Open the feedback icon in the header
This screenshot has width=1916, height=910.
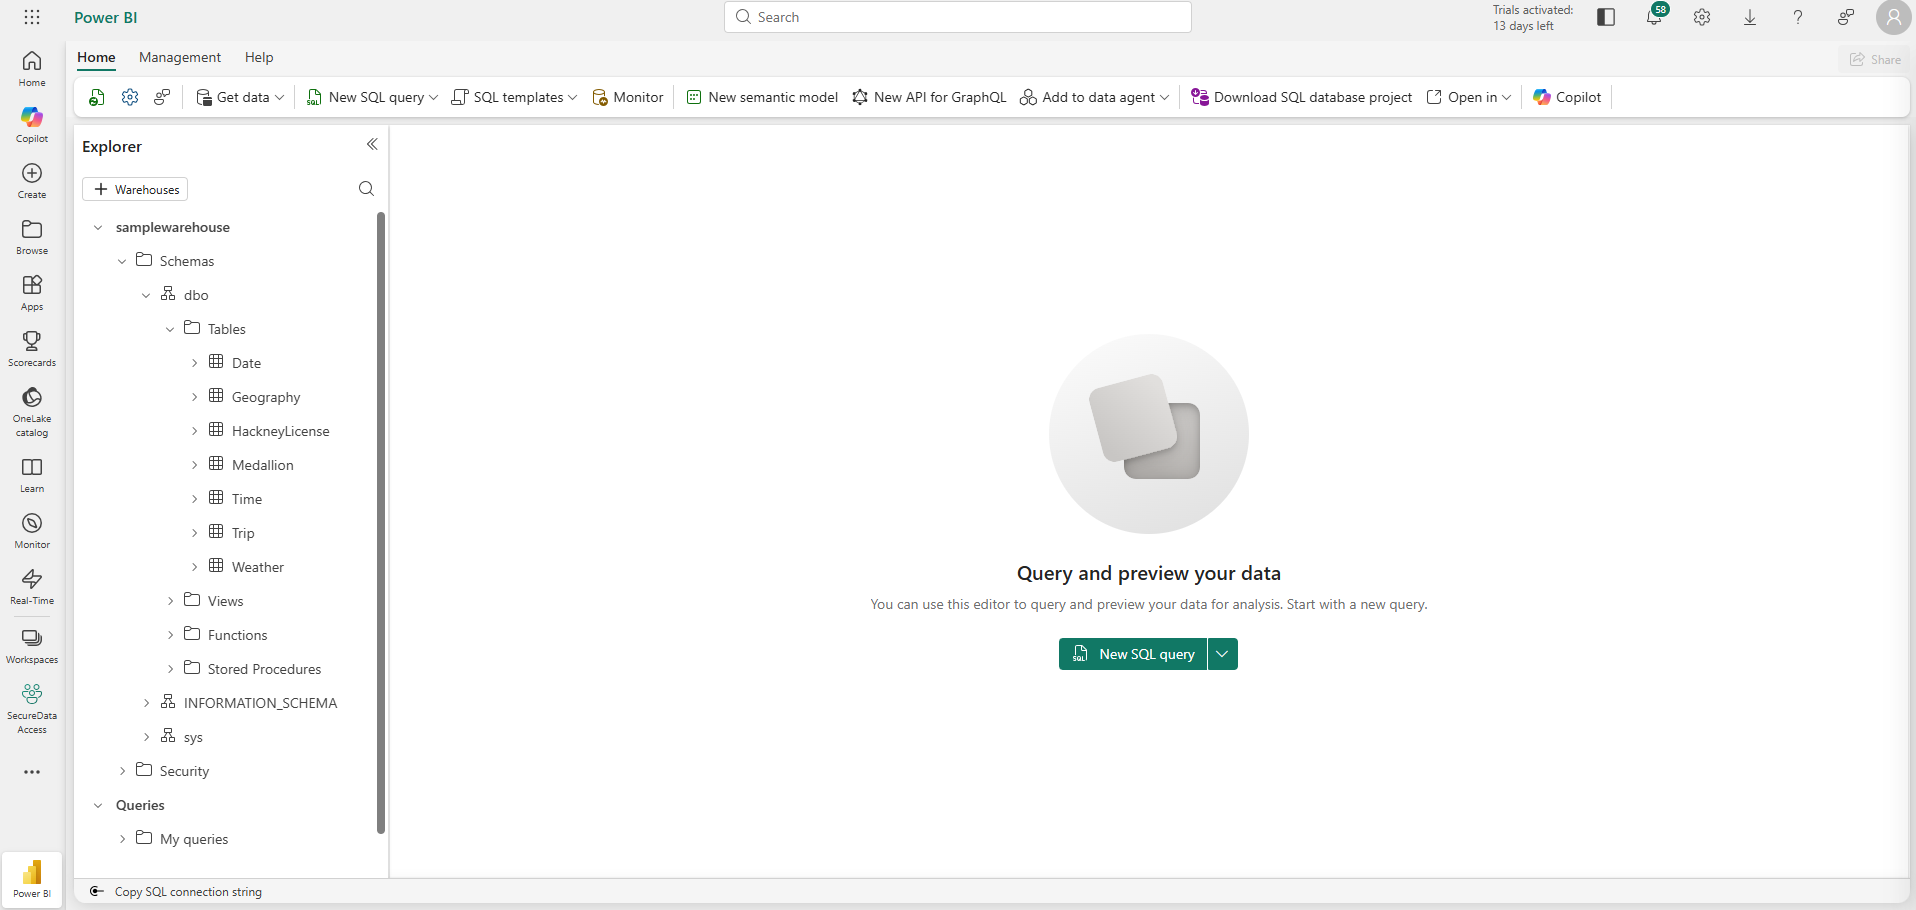pos(1846,17)
